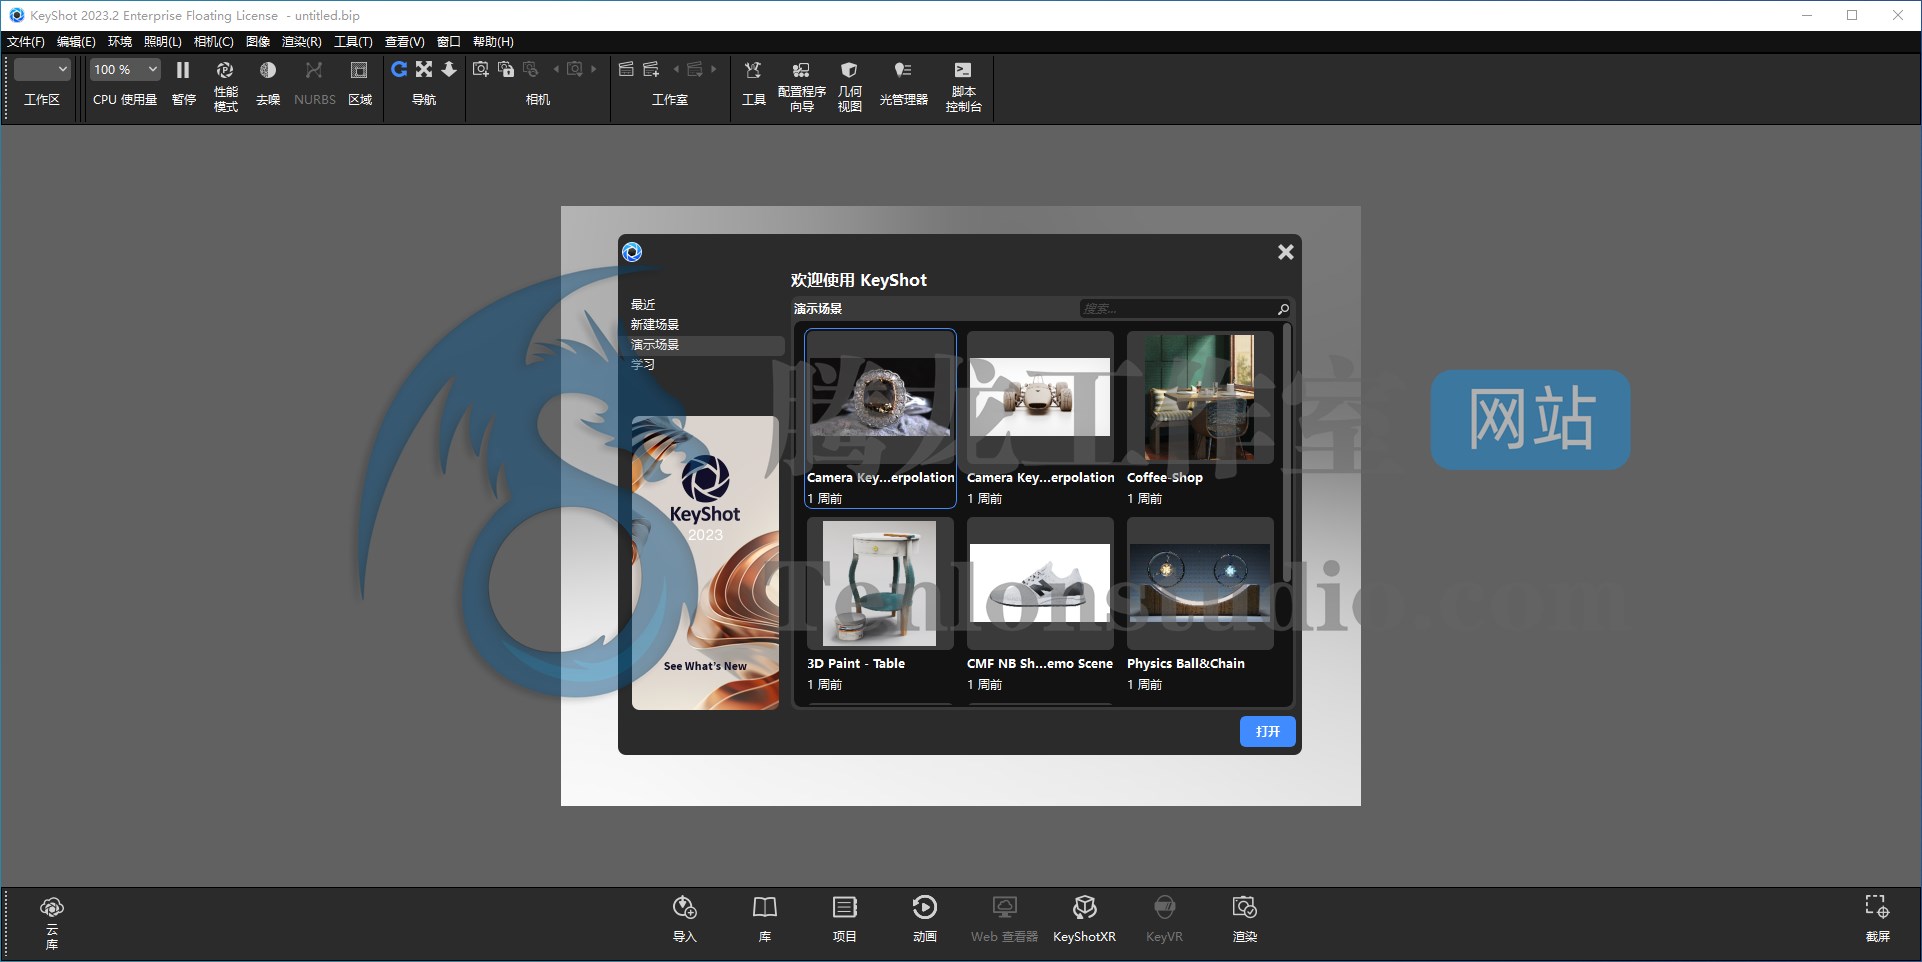Image resolution: width=1922 pixels, height=962 pixels.
Task: Open the 帮助(H) menu
Action: [x=493, y=42]
